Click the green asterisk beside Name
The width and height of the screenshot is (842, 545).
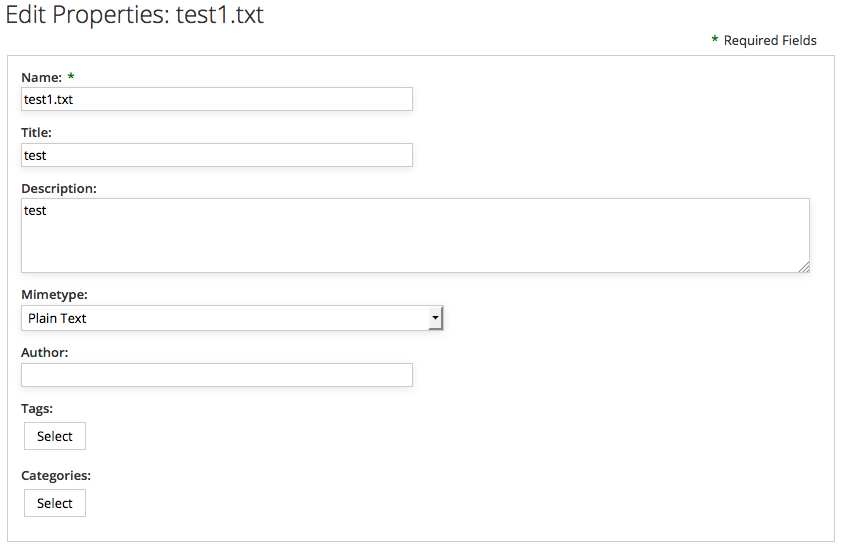(71, 76)
